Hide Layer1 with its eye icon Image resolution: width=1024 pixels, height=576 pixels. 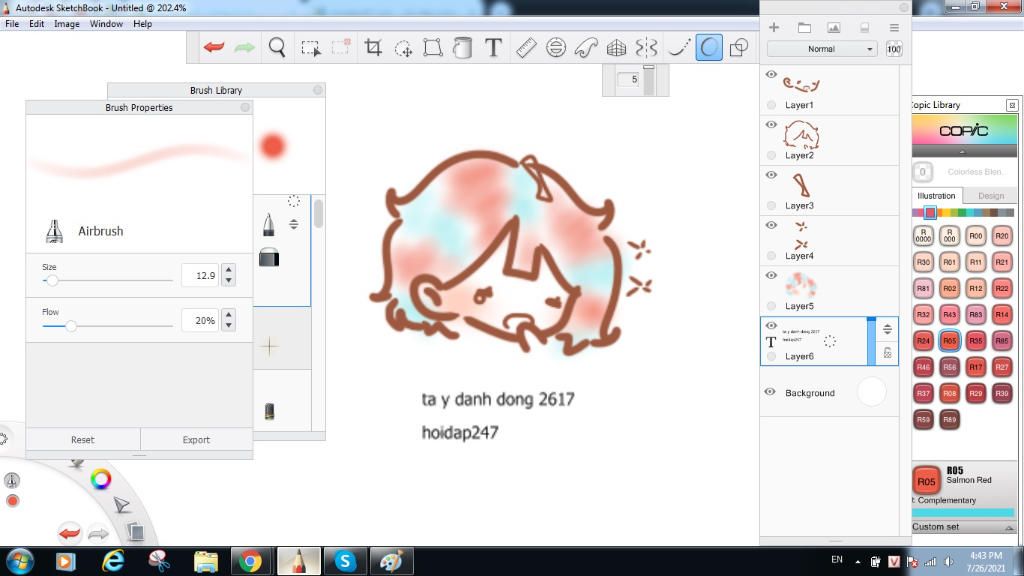pyautogui.click(x=771, y=74)
